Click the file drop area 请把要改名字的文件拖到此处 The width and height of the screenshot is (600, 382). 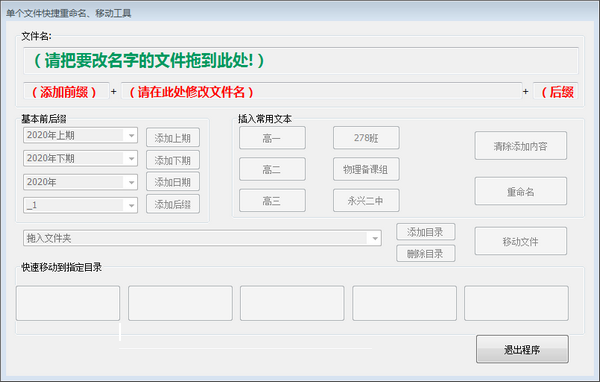click(x=301, y=60)
